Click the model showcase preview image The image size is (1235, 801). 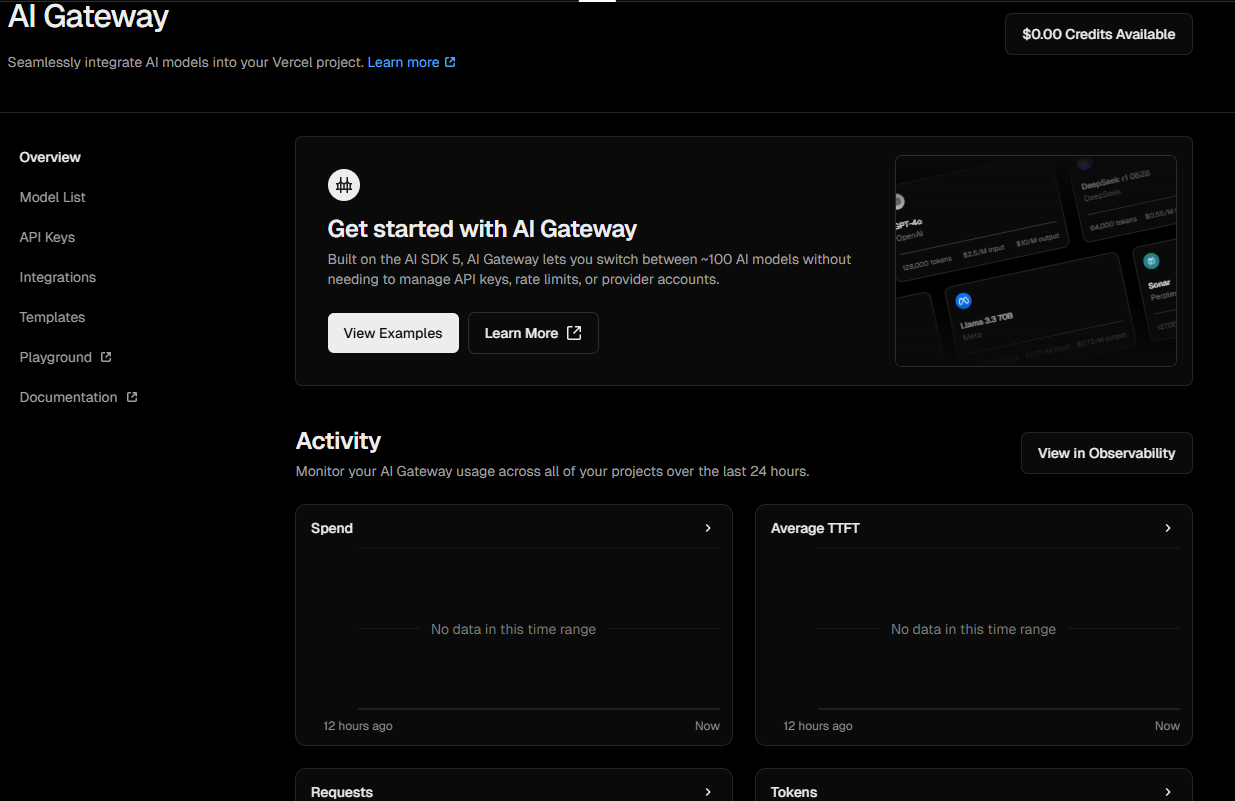(1035, 260)
